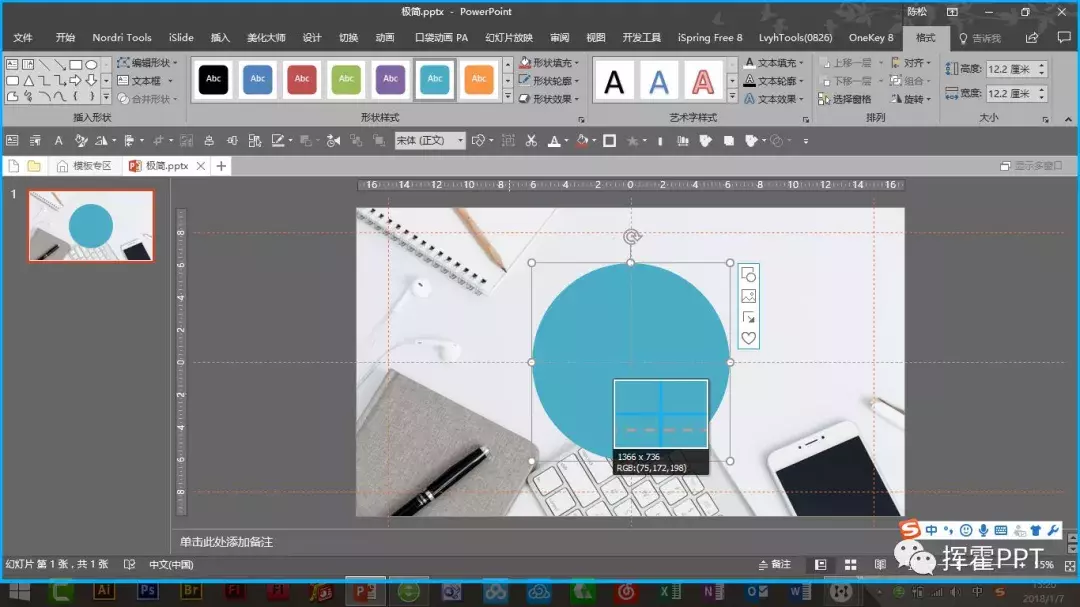Open the 宋体 (正文) font dropdown
1080x607 pixels.
pos(430,141)
